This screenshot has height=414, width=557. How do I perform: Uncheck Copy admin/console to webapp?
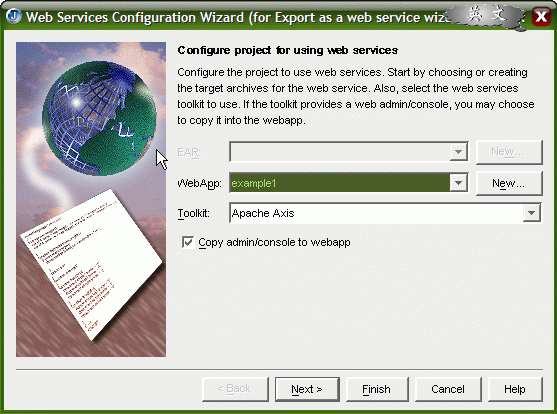(188, 242)
